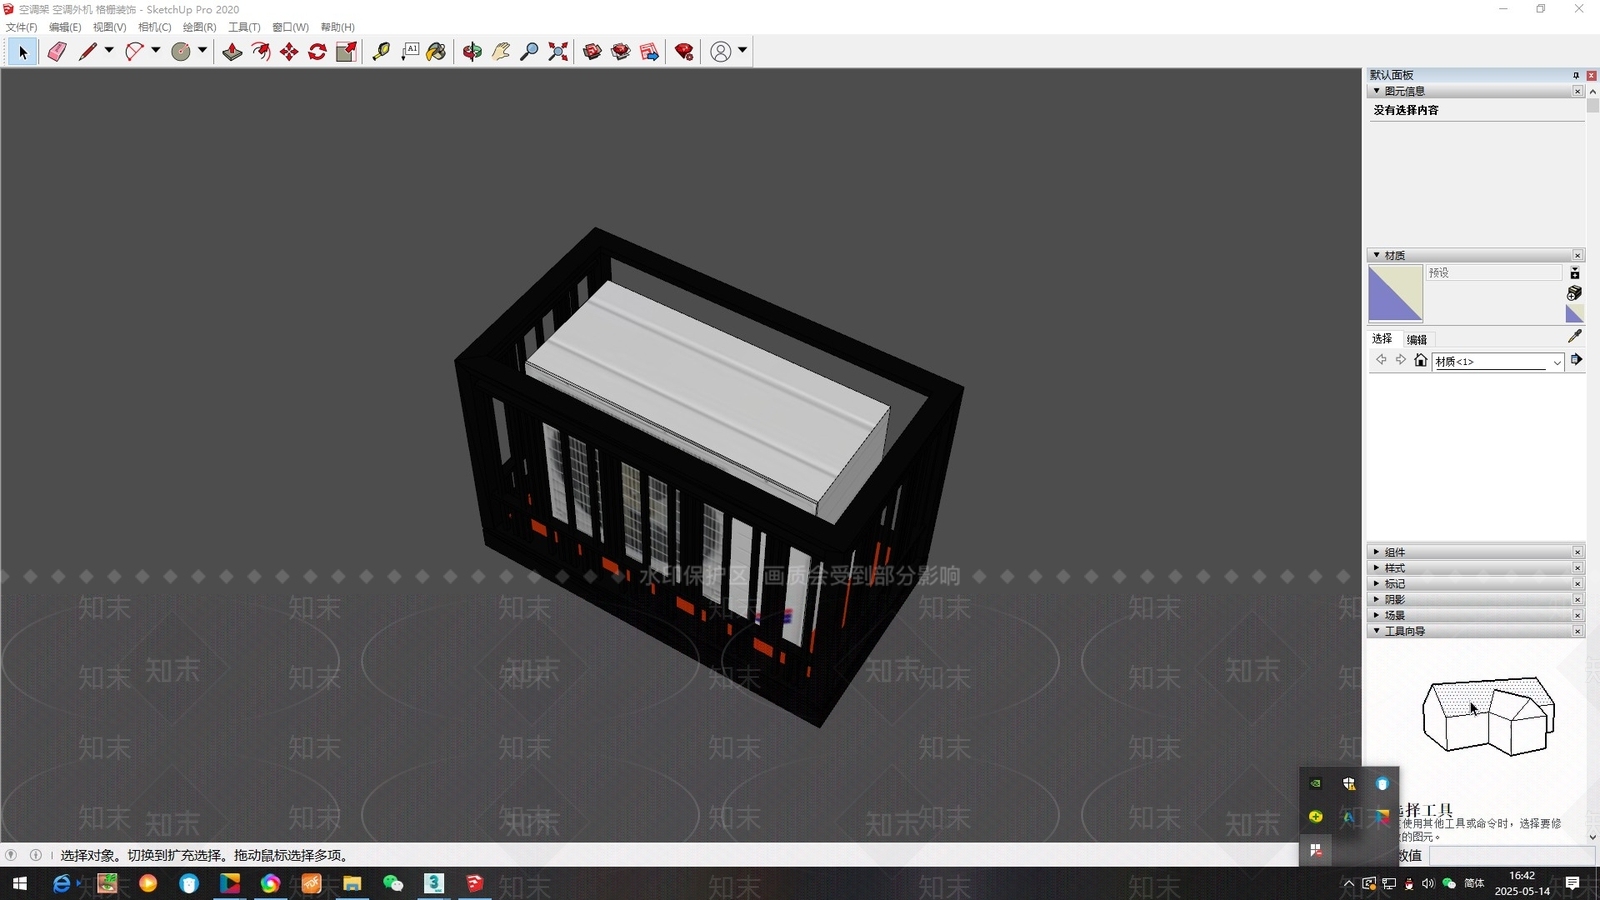Activate the Arc drawing tool
The image size is (1600, 900).
tap(134, 52)
